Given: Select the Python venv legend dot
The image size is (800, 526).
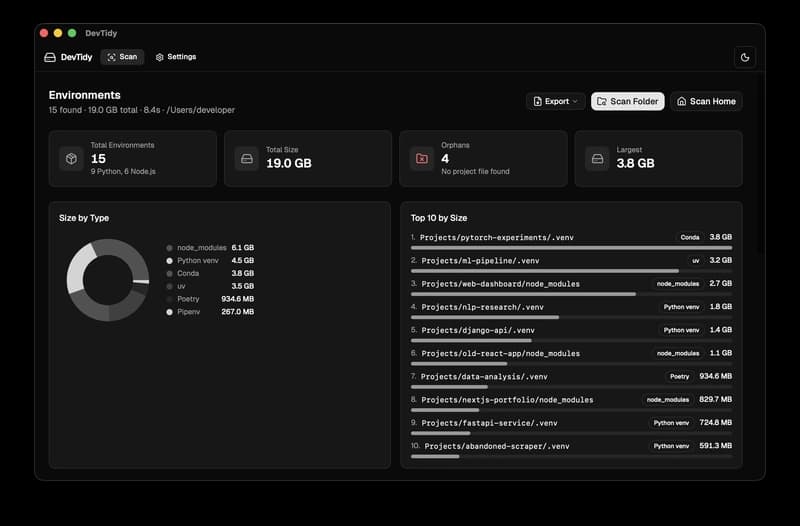Looking at the screenshot, I should tap(169, 261).
